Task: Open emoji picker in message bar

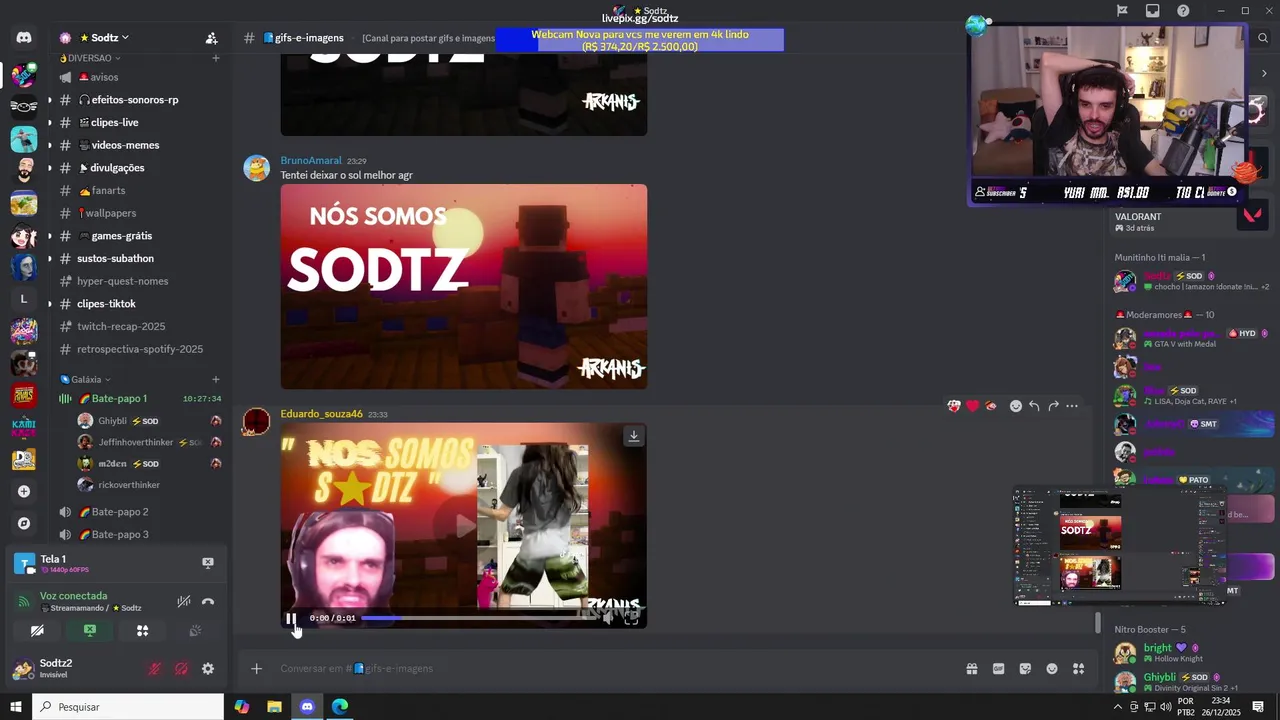Action: 1052,669
